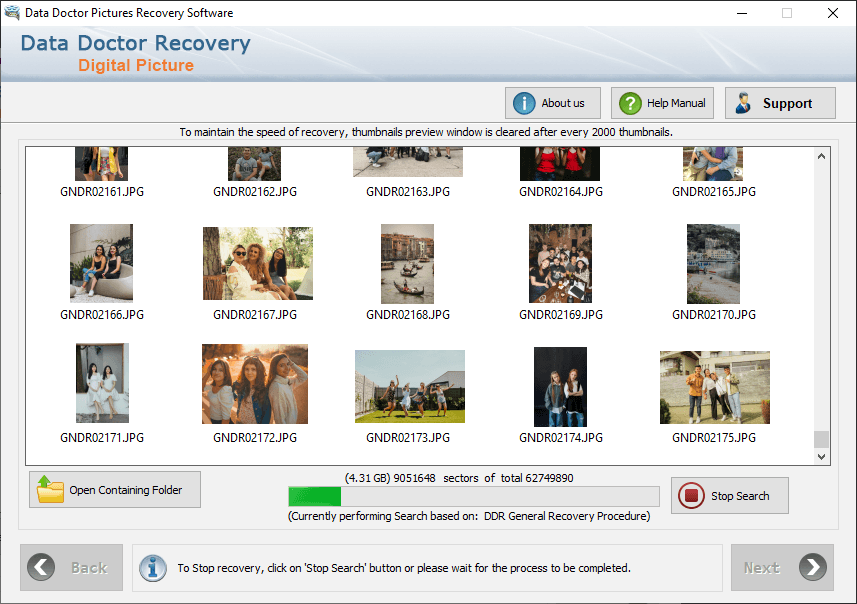Image resolution: width=857 pixels, height=604 pixels.
Task: Select three women thumbnail GNDR02172.JPG
Action: 255,384
